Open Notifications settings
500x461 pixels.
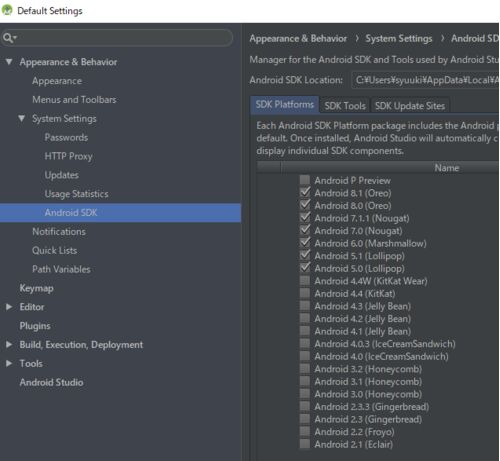59,232
